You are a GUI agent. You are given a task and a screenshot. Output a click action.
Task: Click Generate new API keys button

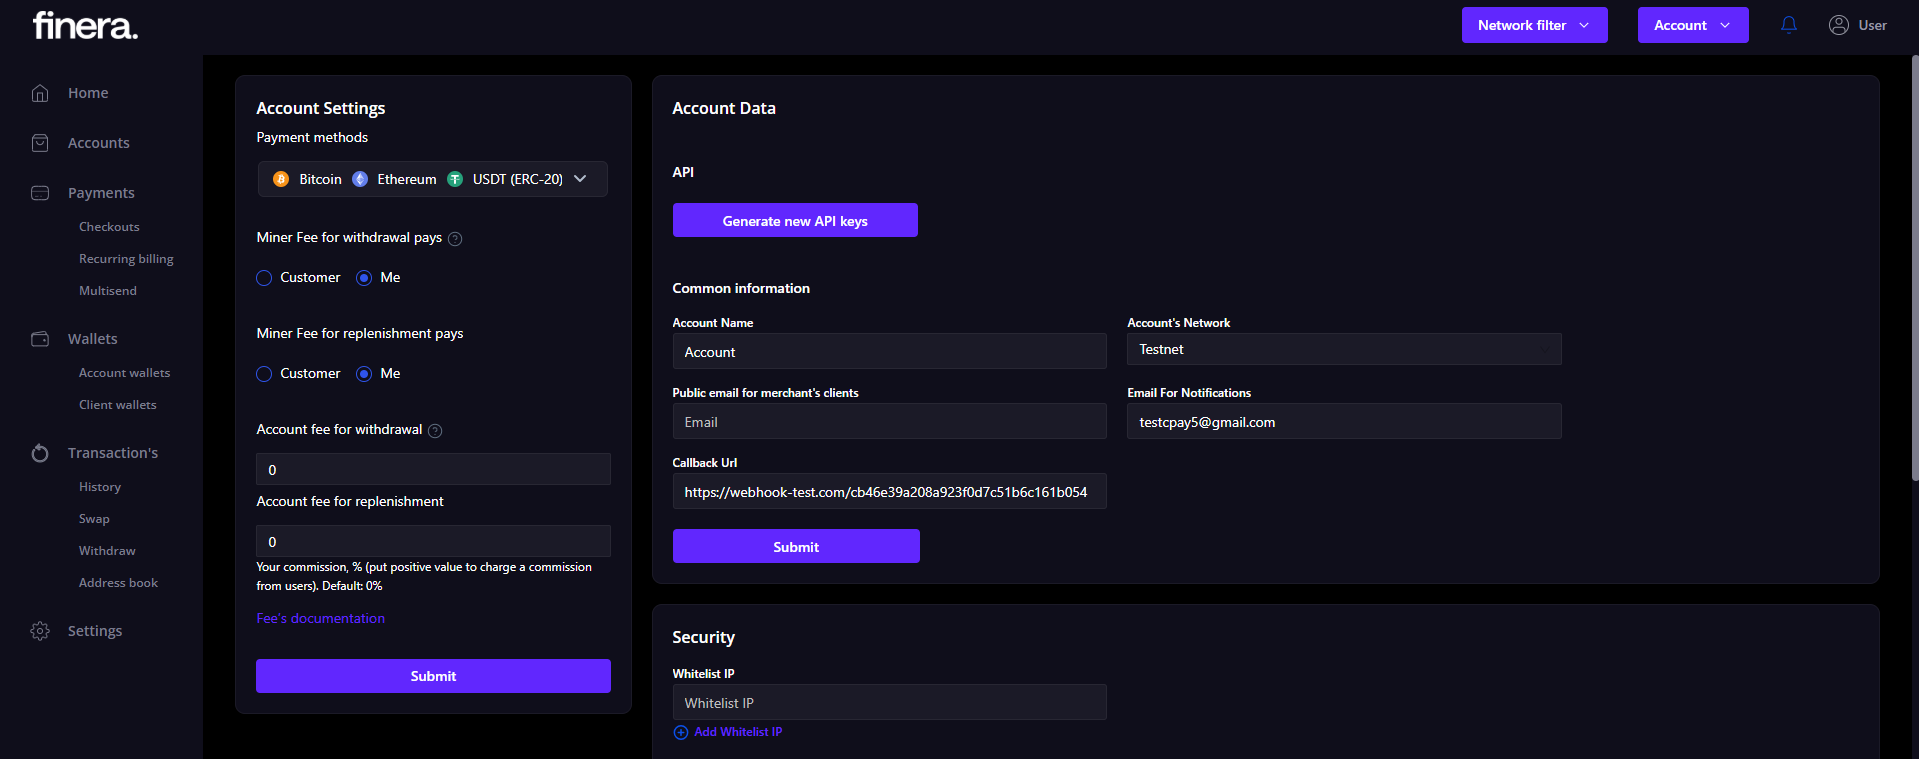click(x=795, y=221)
